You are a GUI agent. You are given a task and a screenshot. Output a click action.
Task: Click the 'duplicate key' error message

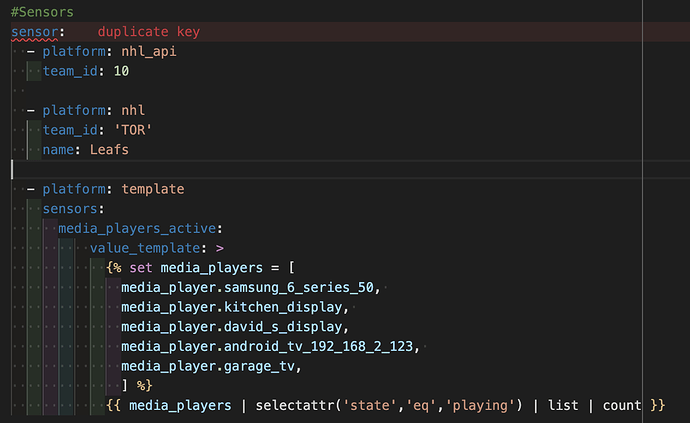point(149,32)
